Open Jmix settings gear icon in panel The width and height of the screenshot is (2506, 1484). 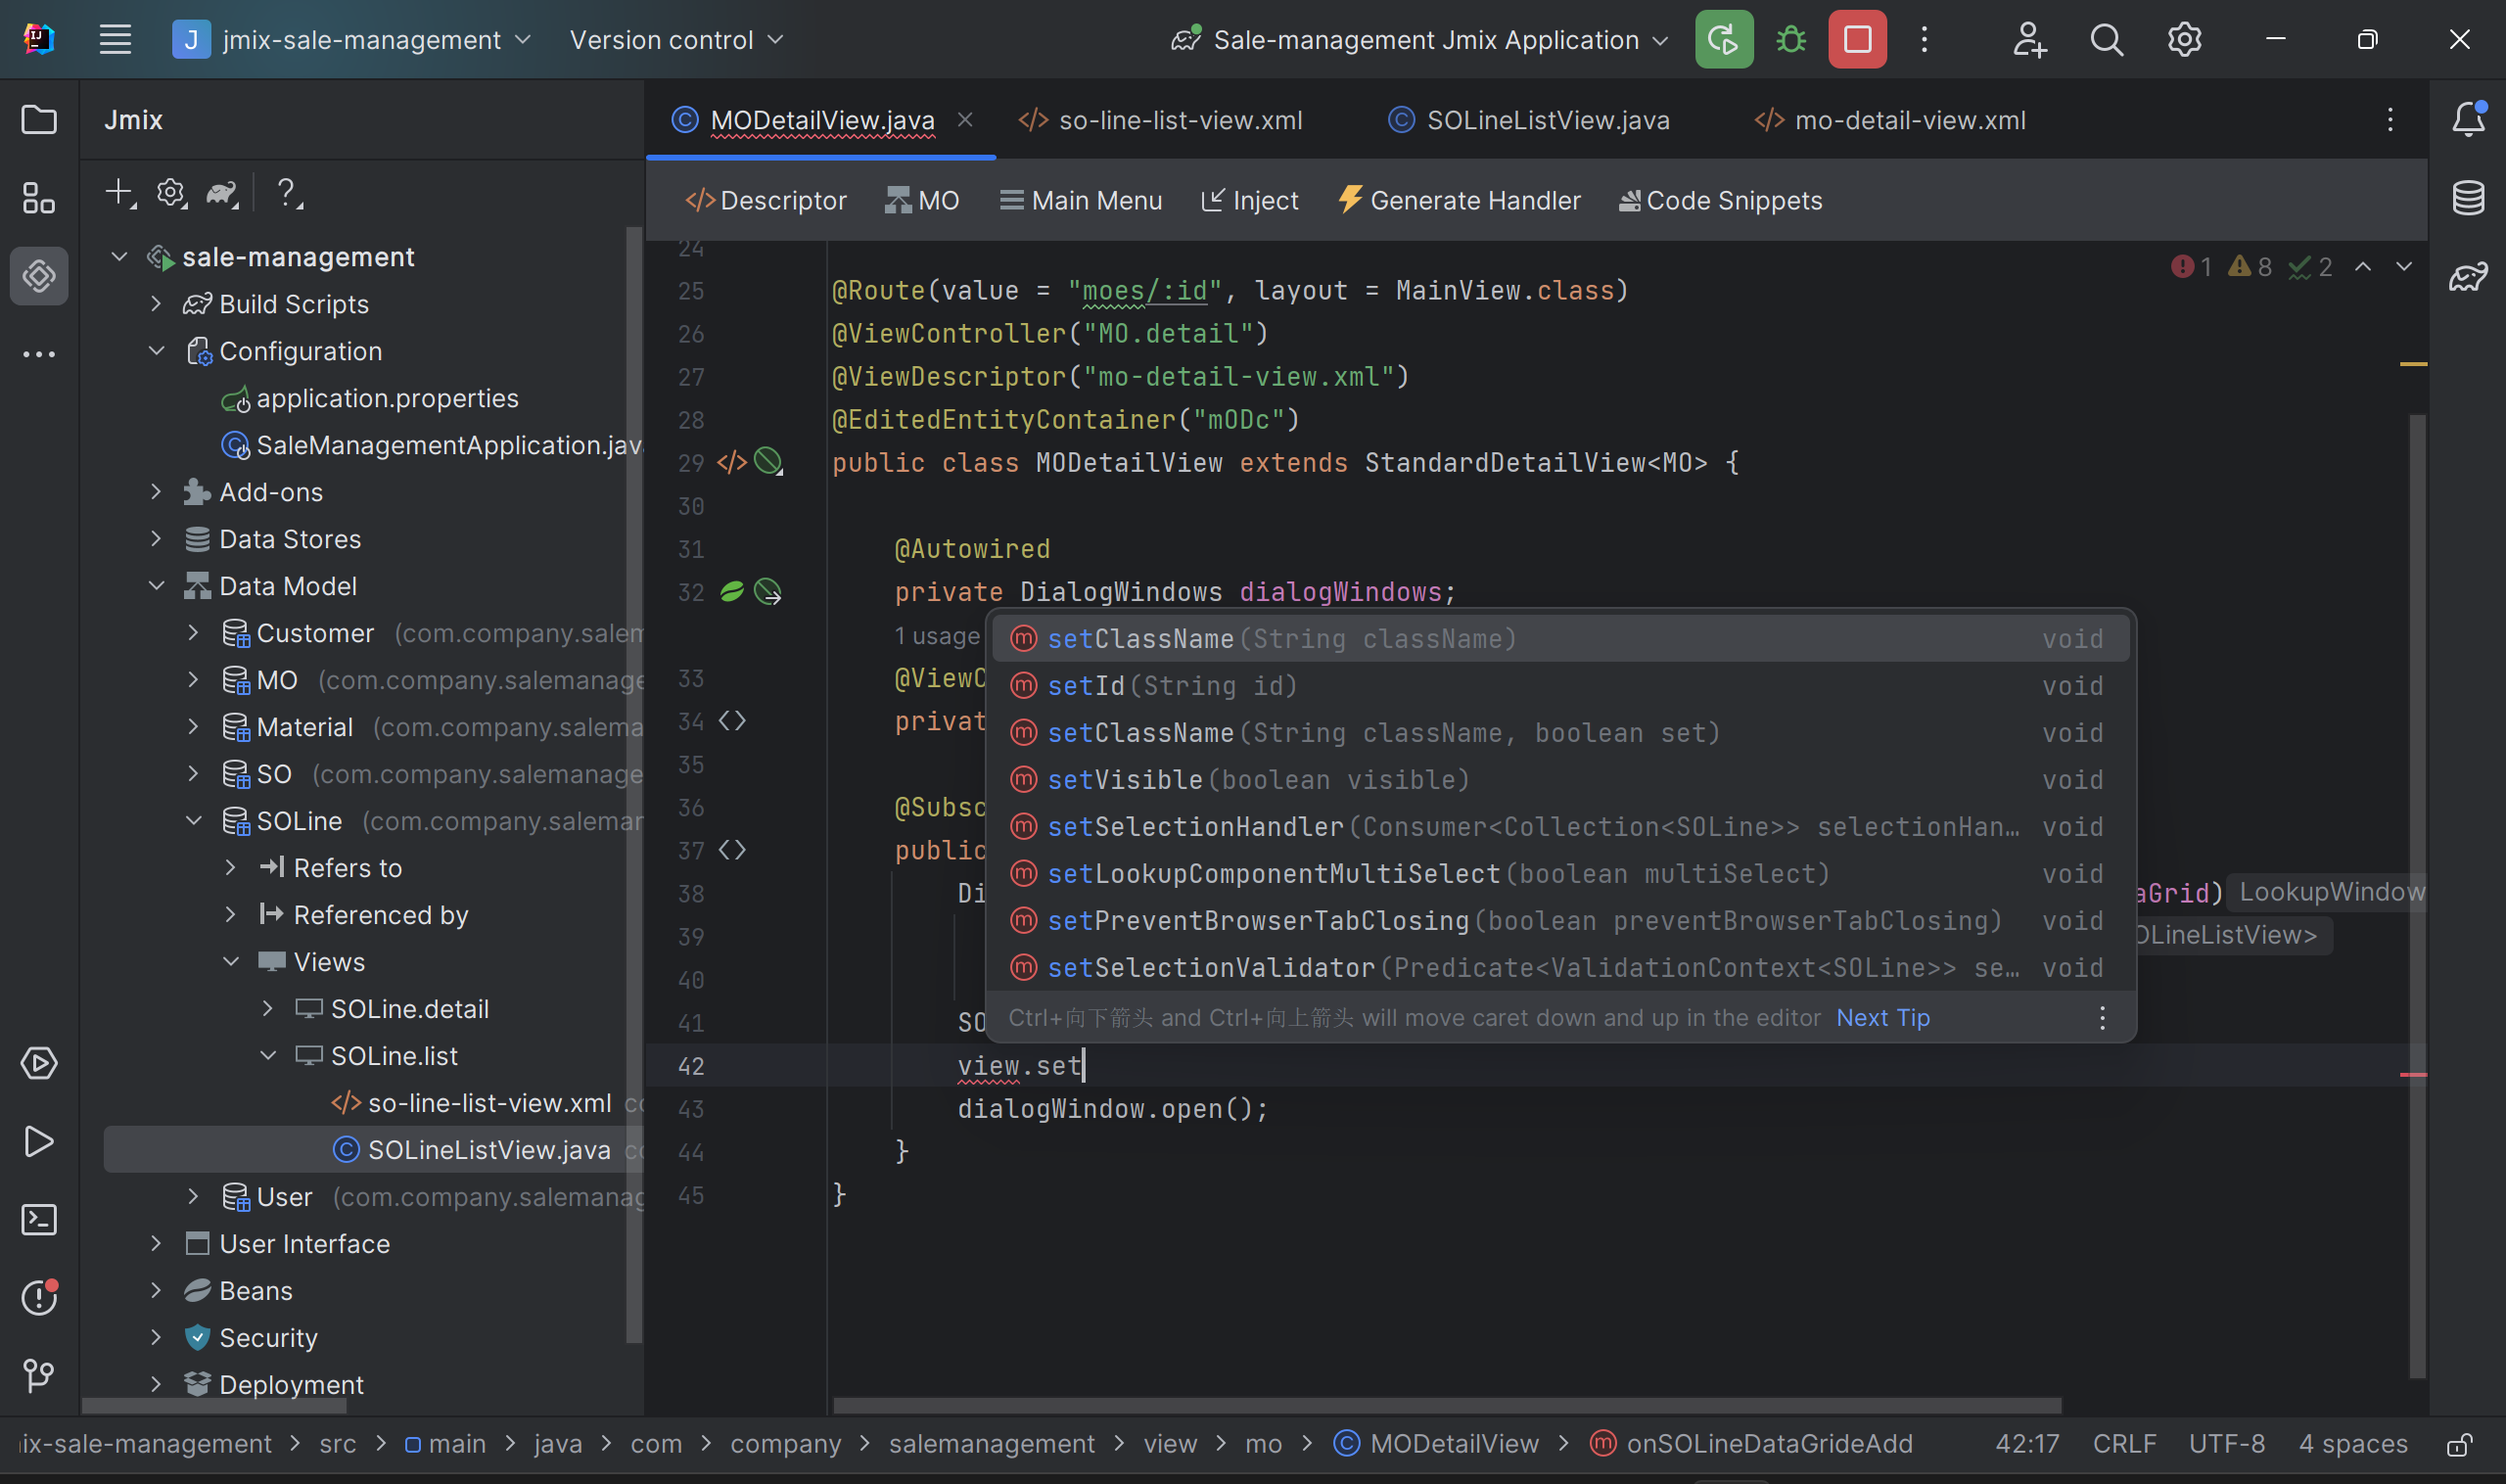171,192
